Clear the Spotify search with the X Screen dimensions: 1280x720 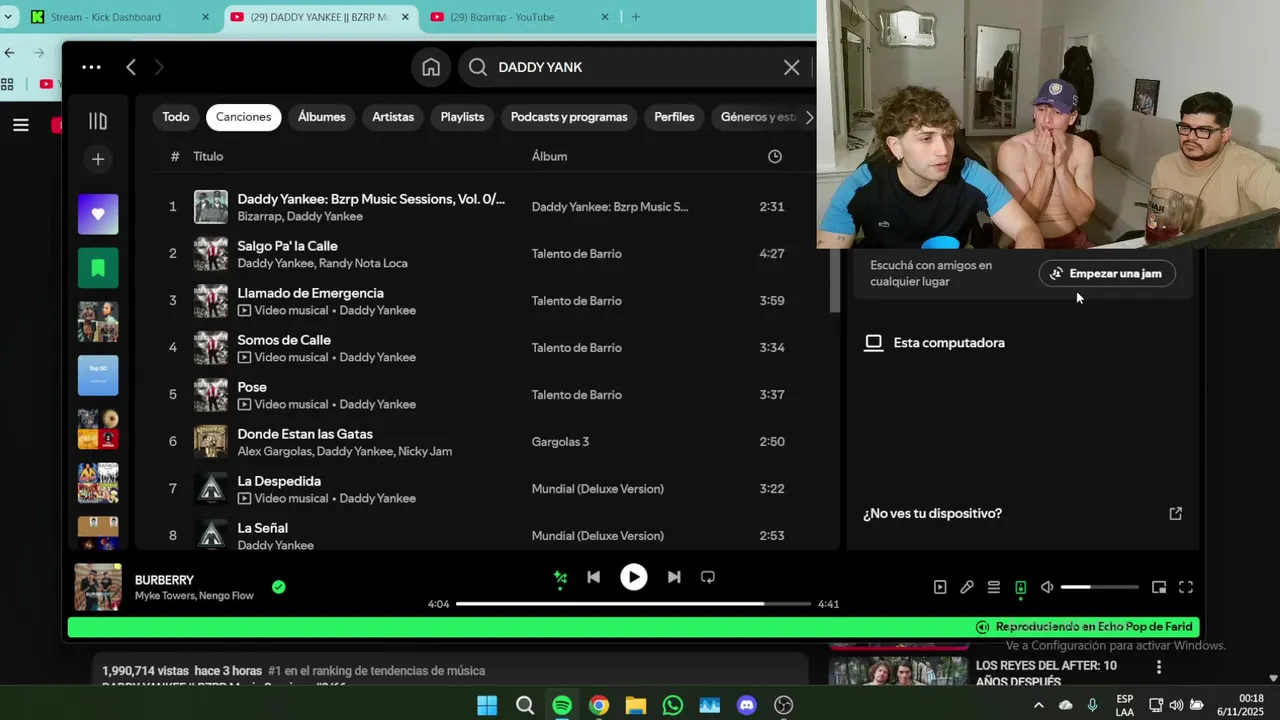pos(791,67)
